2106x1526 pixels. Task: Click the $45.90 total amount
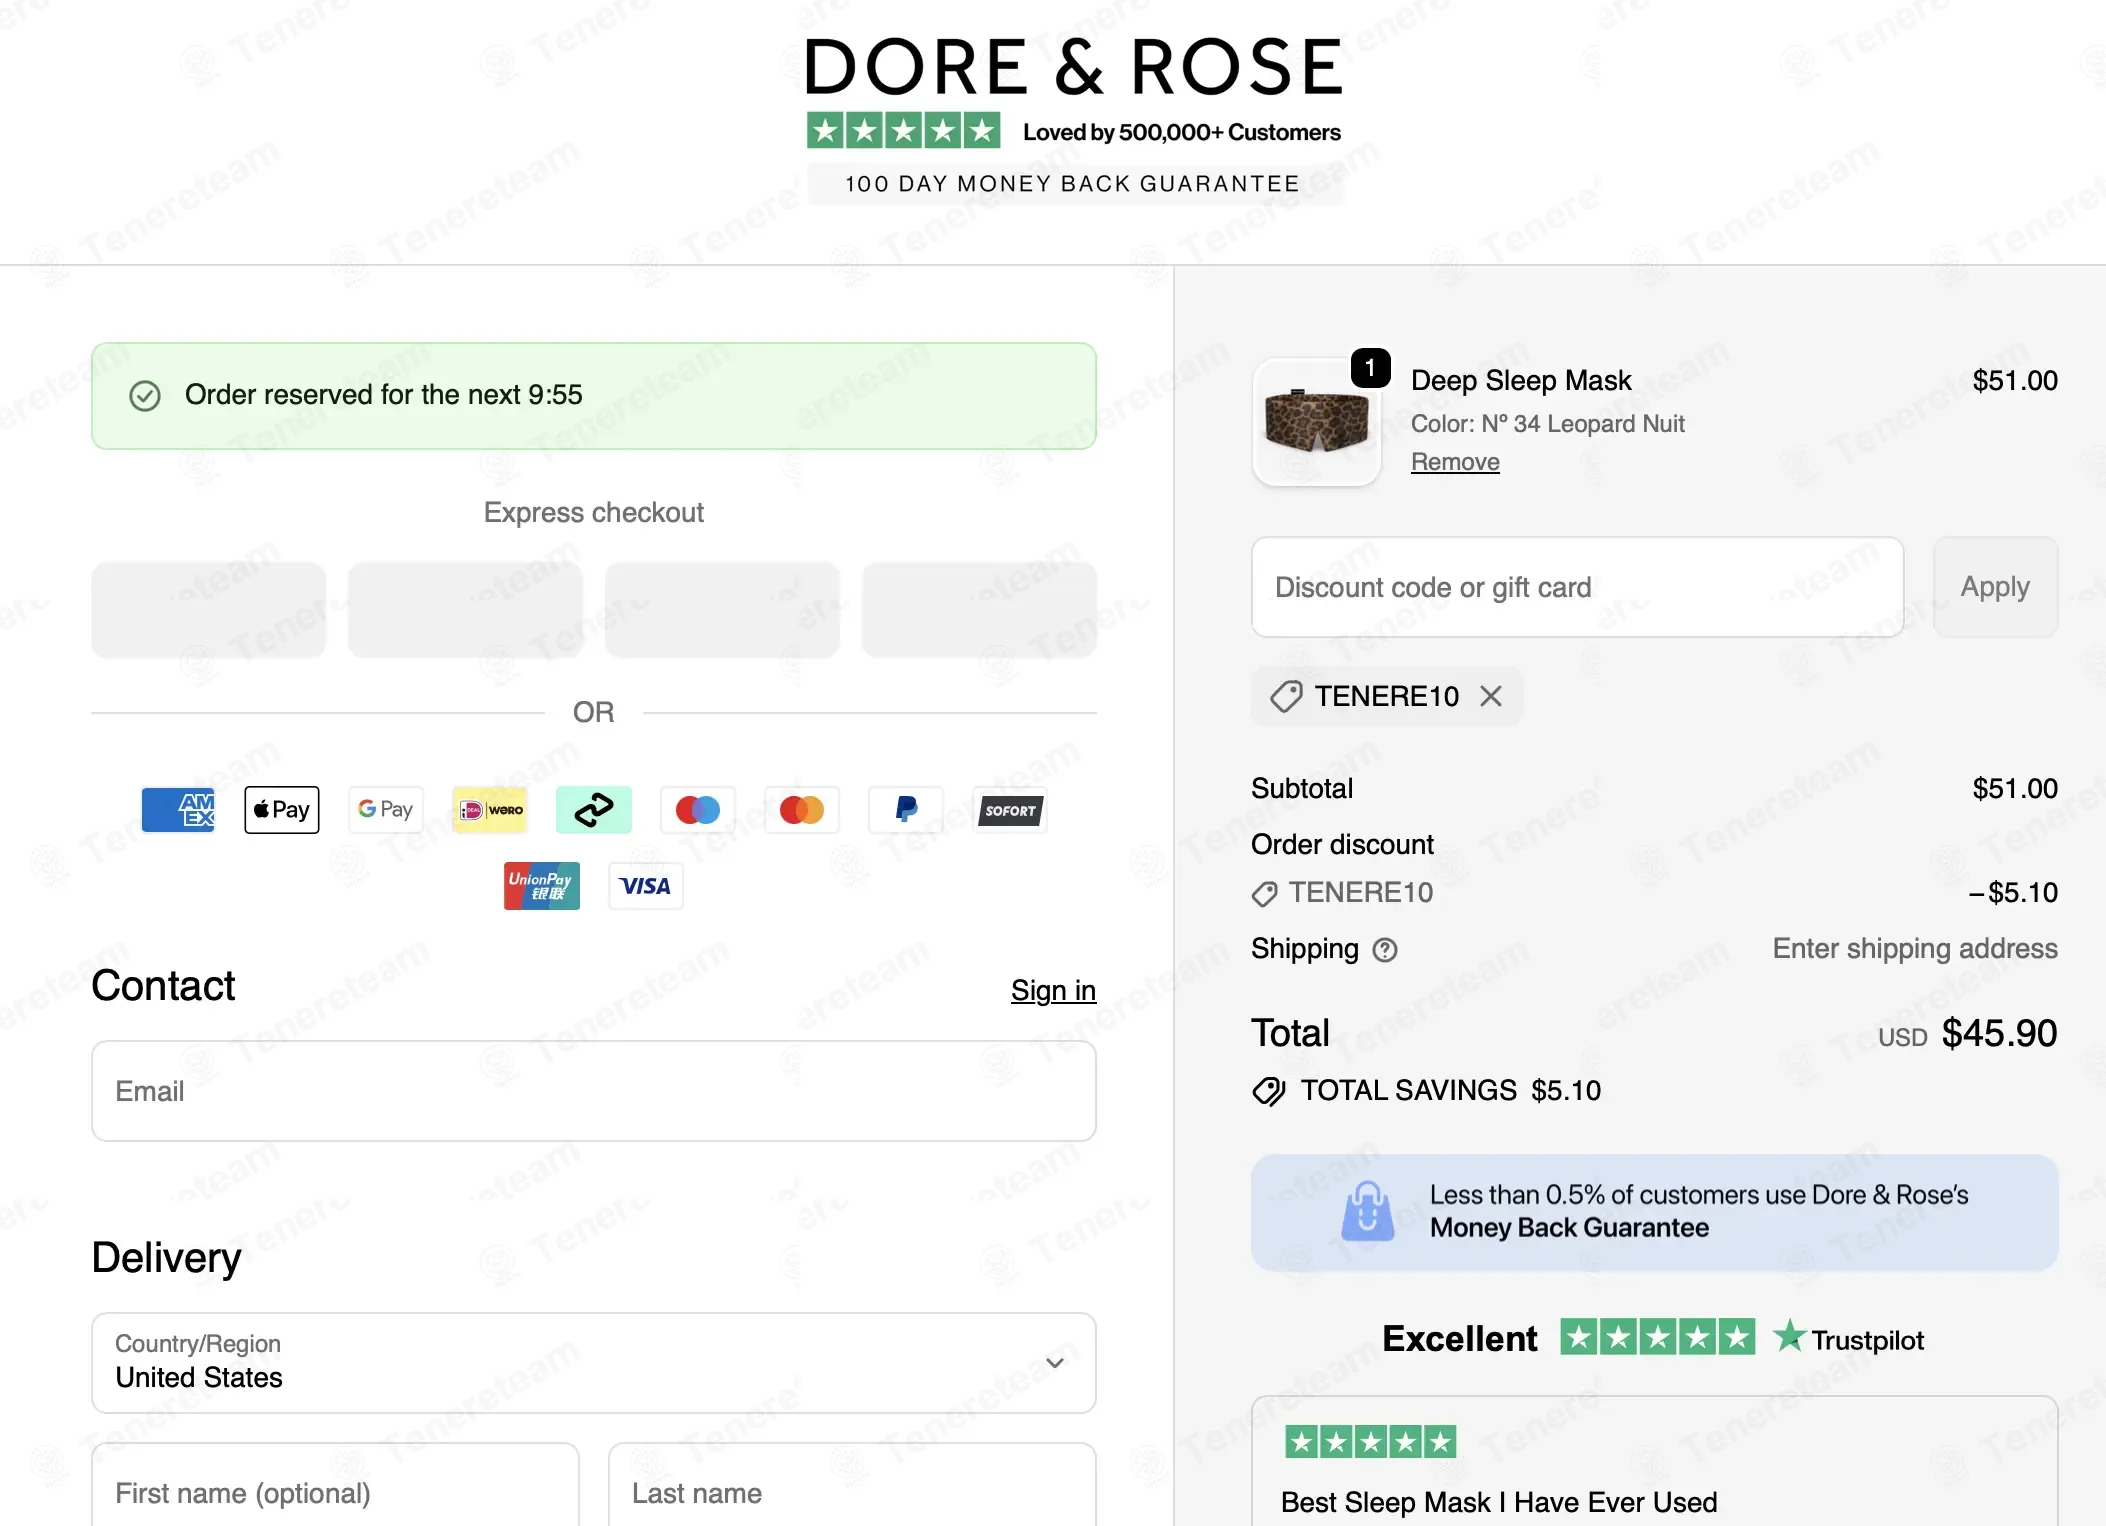pyautogui.click(x=1999, y=1033)
